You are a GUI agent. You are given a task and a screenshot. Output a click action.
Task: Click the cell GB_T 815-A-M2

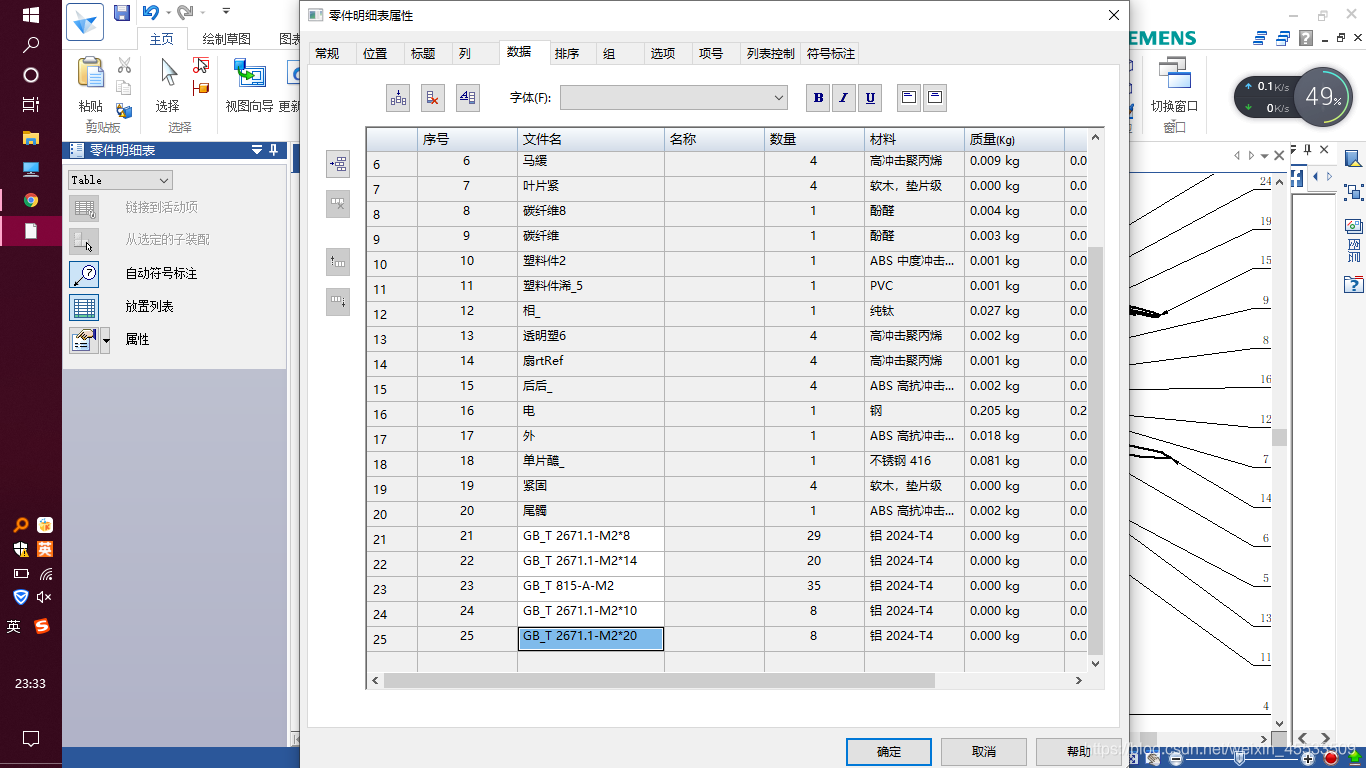(x=591, y=589)
